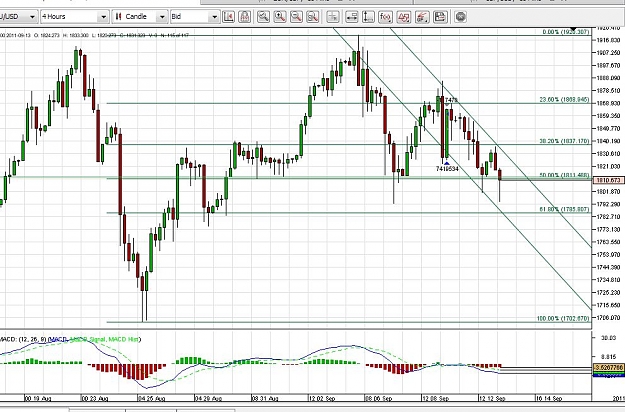
Task: Click the 1725.230 price axis label
Action: coord(609,292)
